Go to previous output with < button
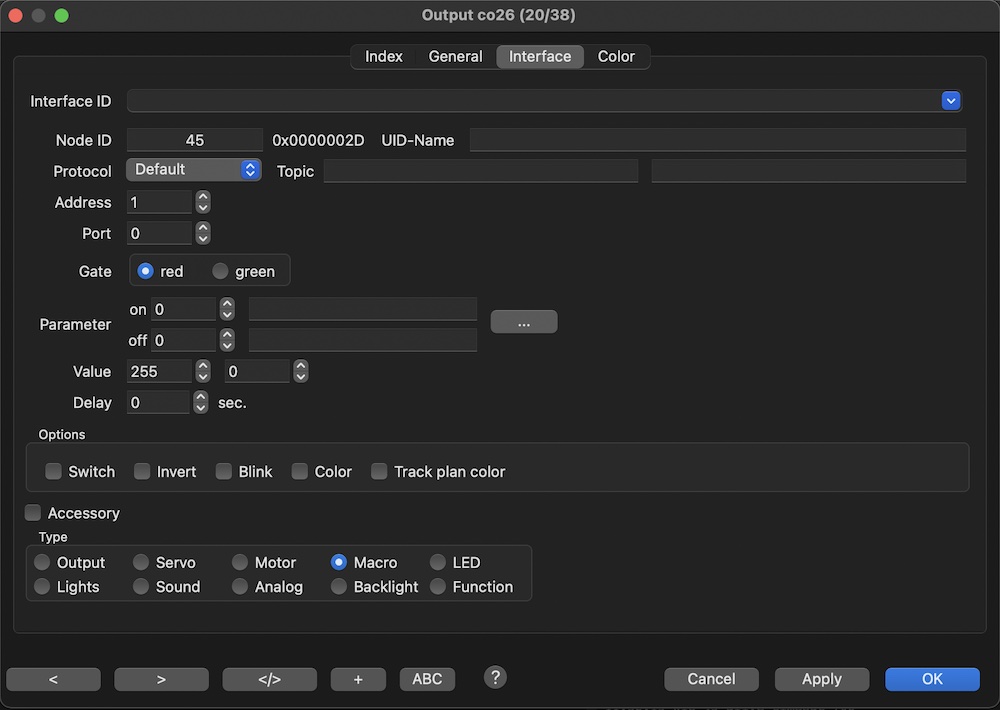Screen dimensions: 1000x710 tap(53, 679)
